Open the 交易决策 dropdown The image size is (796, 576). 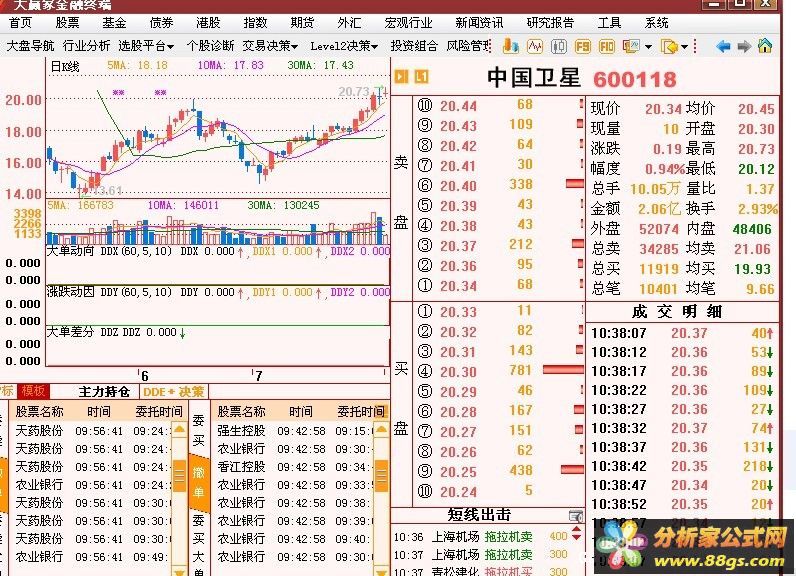point(270,46)
